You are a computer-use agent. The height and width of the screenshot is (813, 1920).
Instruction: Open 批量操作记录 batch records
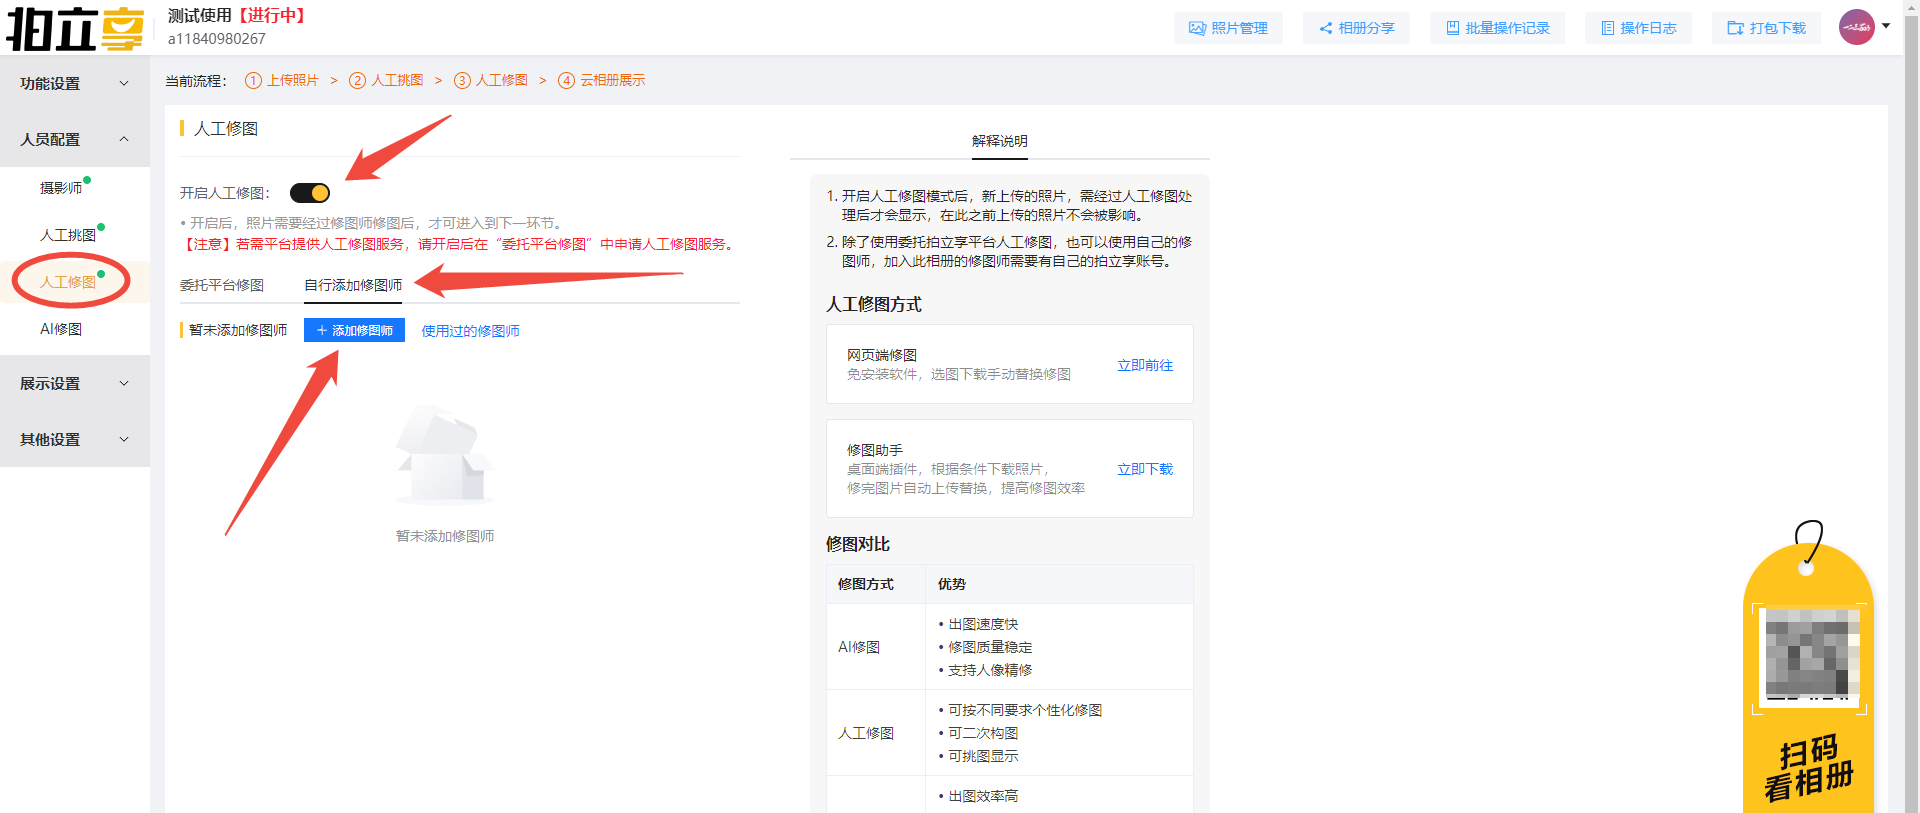[1497, 28]
